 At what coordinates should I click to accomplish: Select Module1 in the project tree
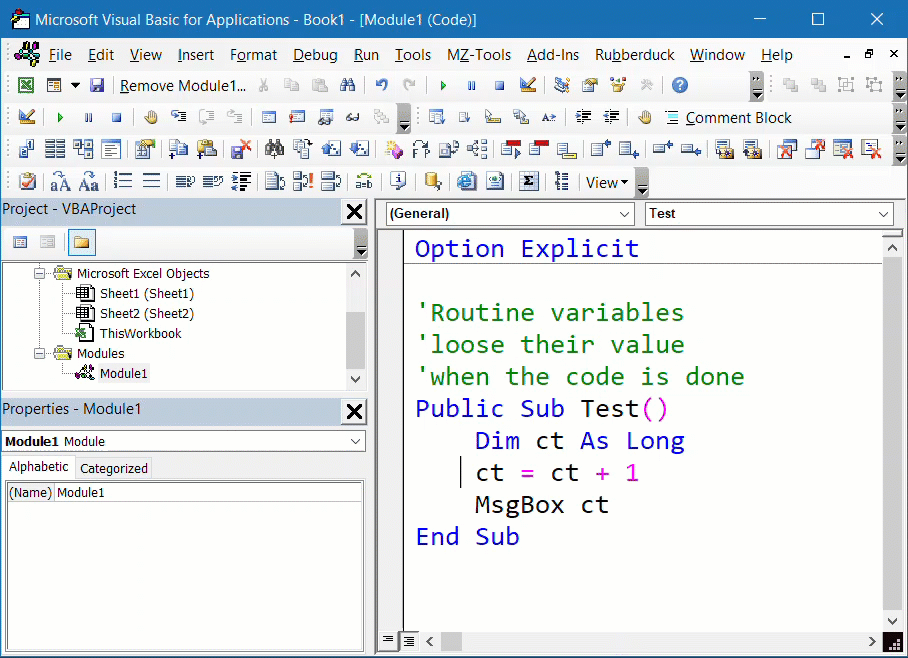pos(123,373)
